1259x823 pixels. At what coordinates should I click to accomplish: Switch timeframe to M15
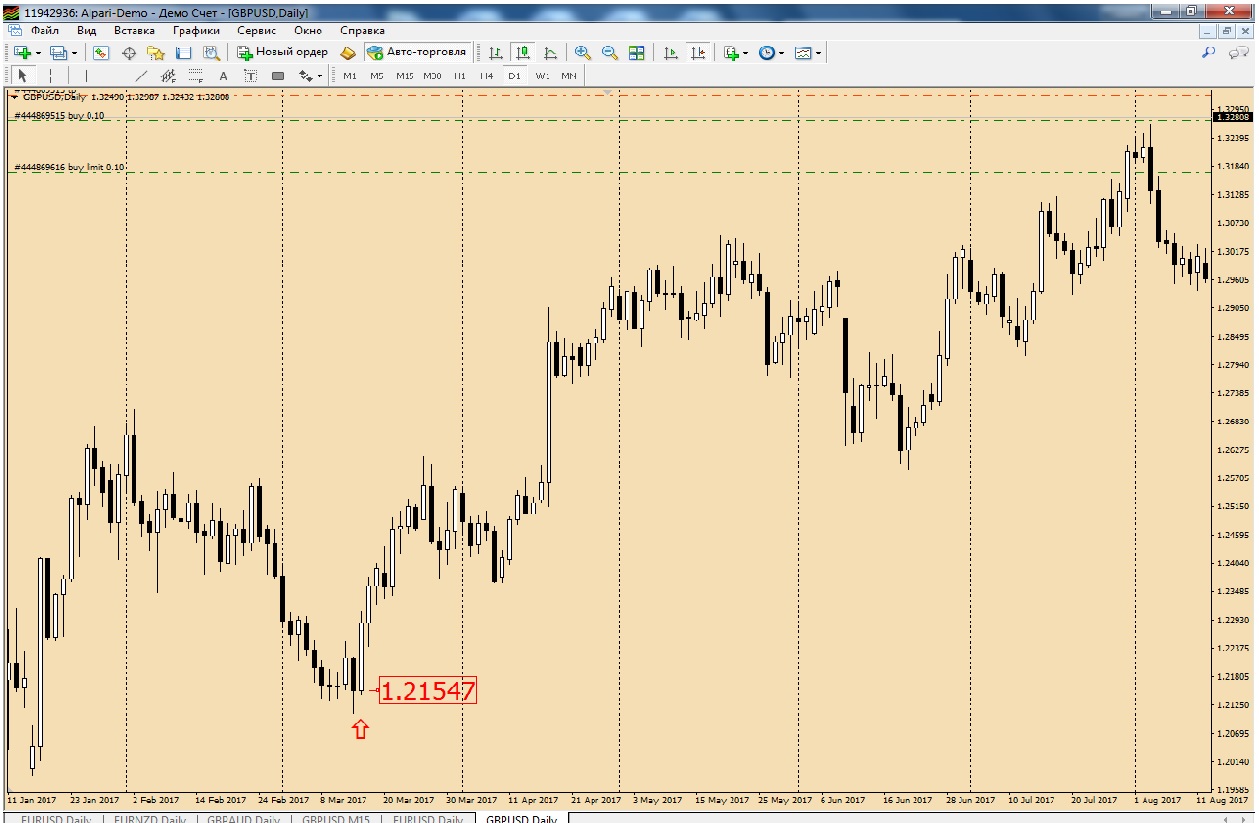click(x=404, y=75)
